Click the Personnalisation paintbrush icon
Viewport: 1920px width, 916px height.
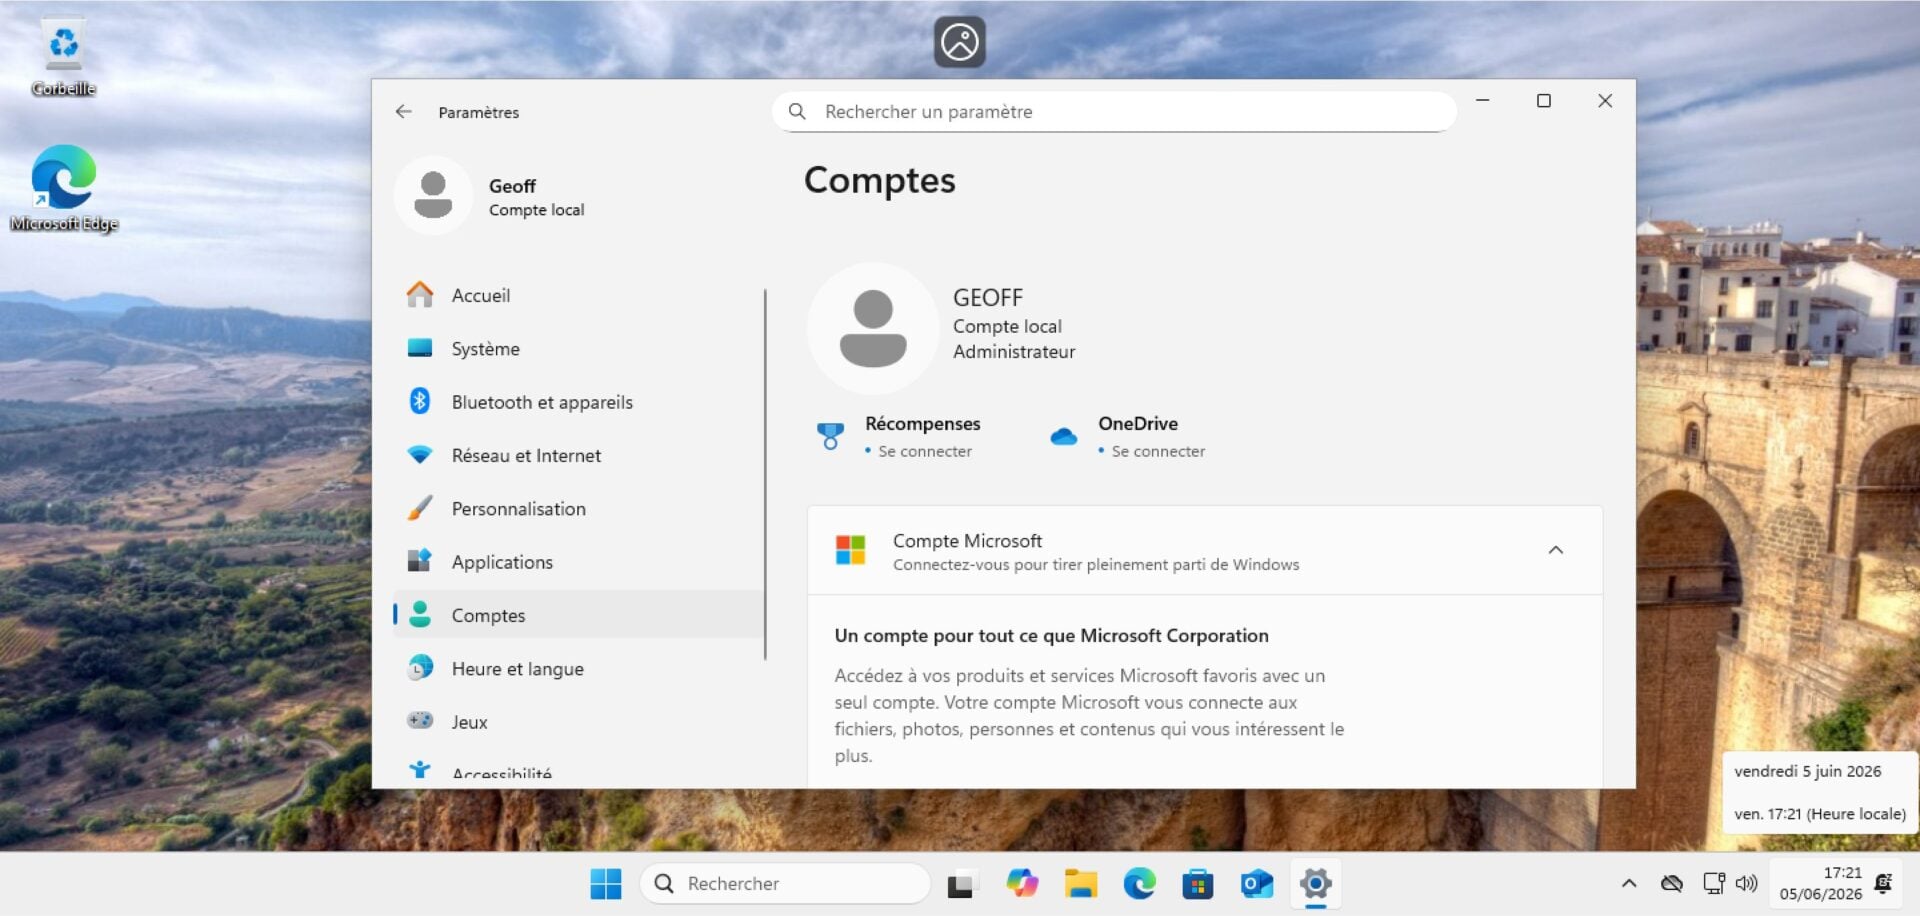pos(420,508)
